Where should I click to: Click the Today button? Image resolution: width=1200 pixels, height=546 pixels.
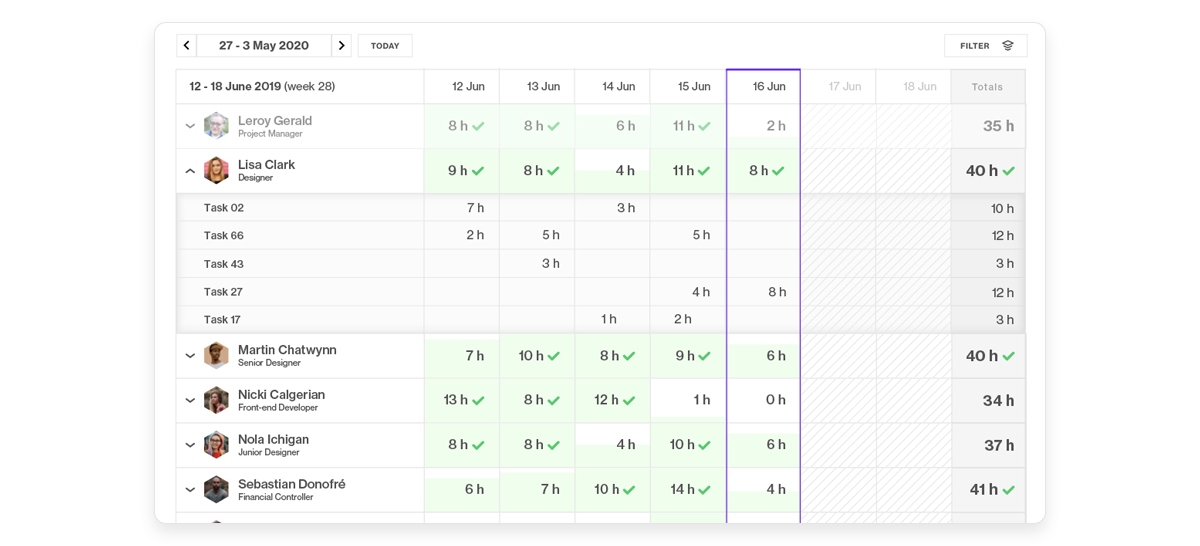[385, 46]
